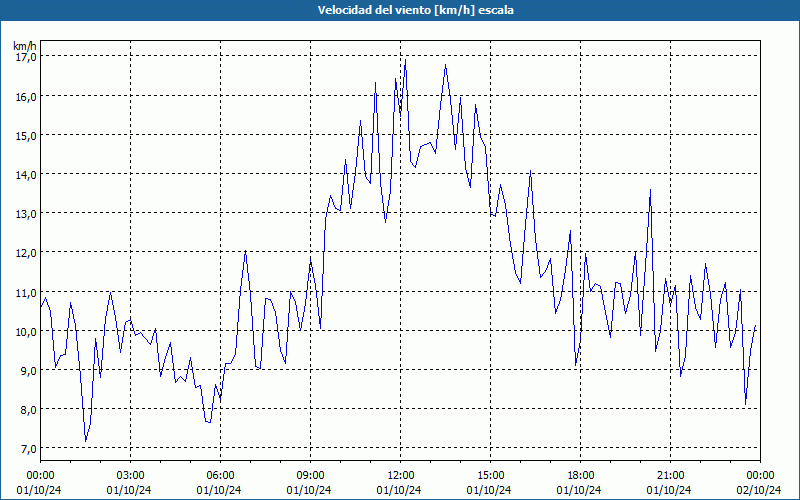Click the 12,0 y-axis value
Viewport: 800px width, 500px height.
(26, 253)
